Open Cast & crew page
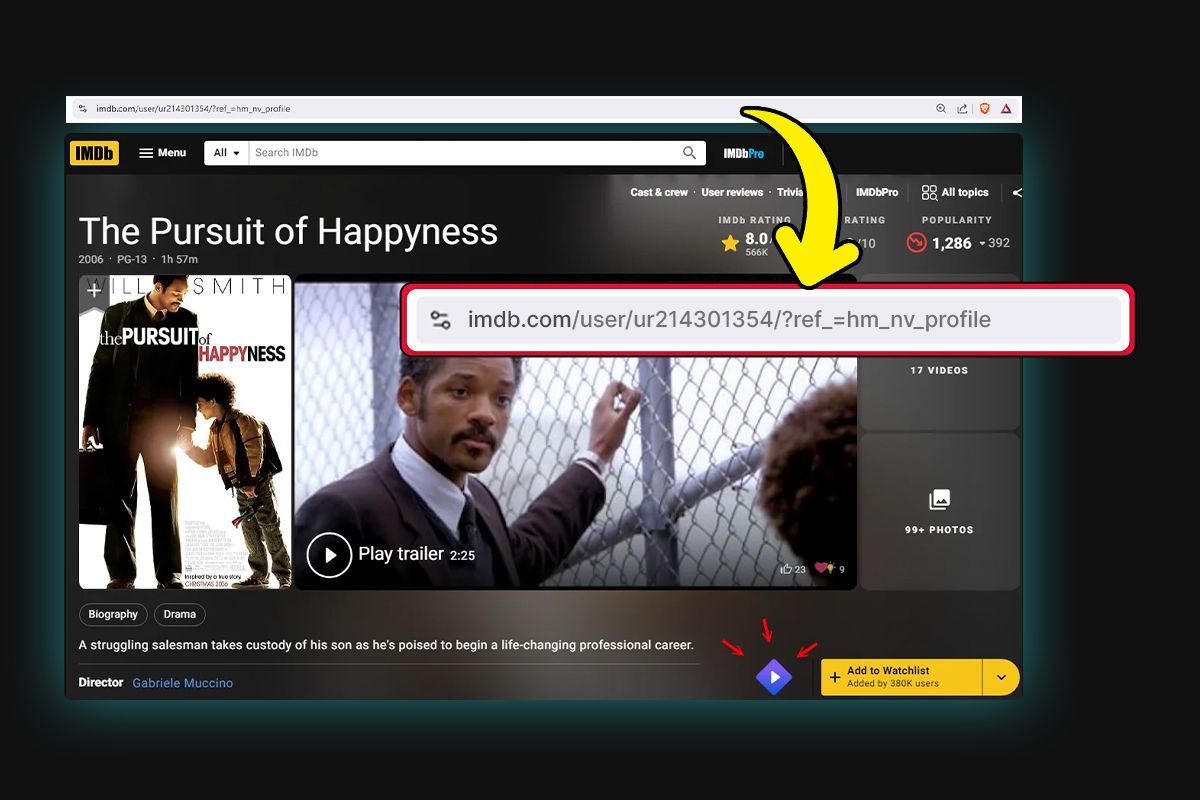Screen dimensions: 1200x800 (659, 192)
